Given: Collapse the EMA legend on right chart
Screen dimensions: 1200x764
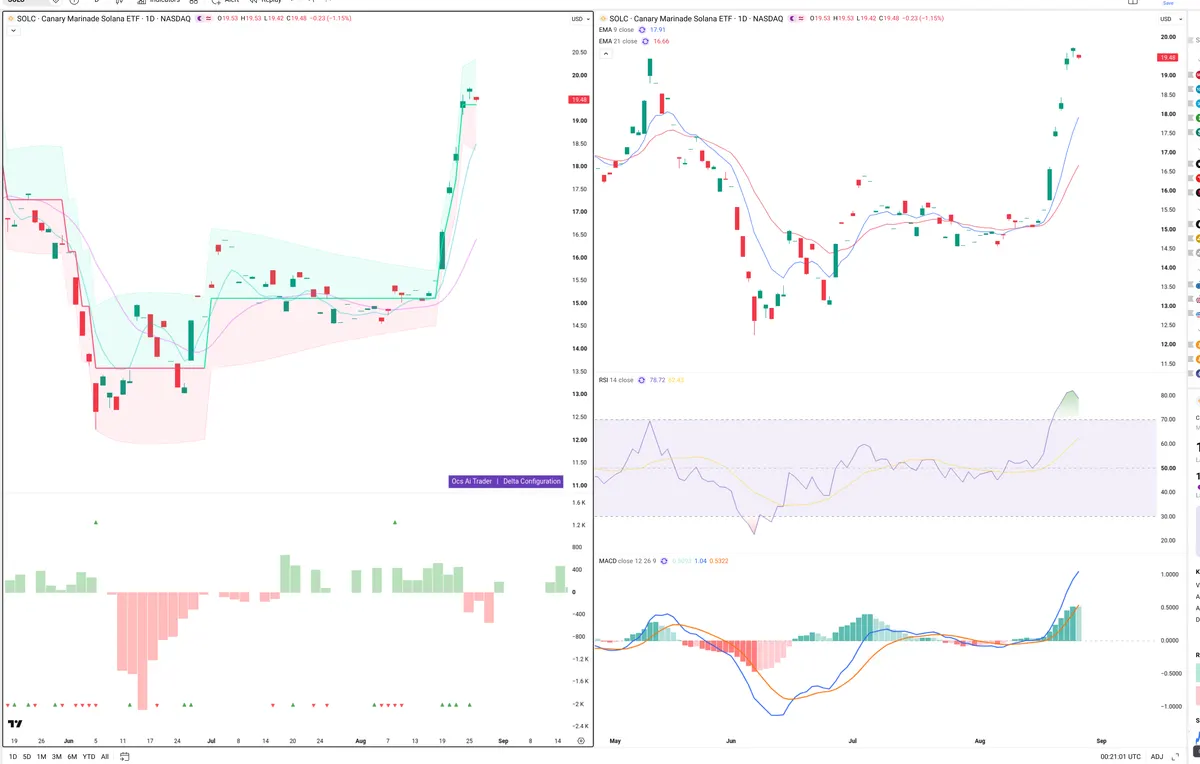Looking at the screenshot, I should pyautogui.click(x=605, y=53).
